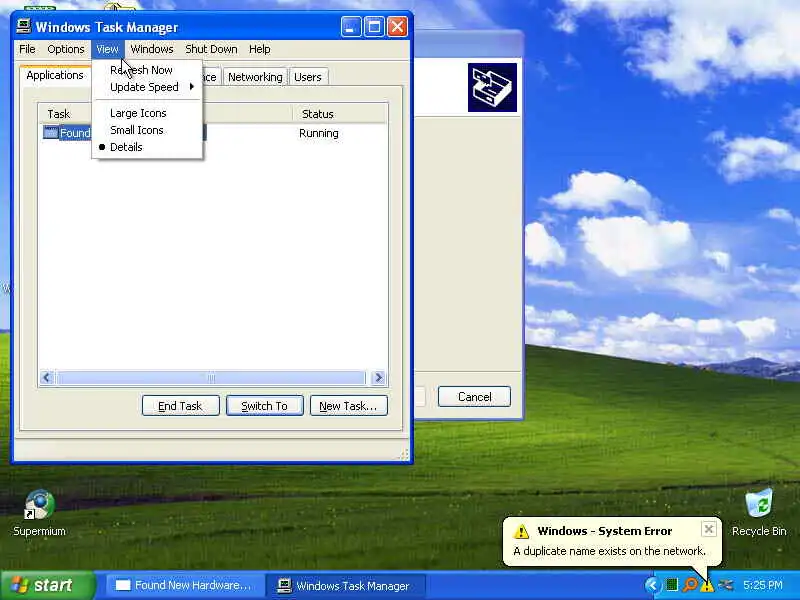Image resolution: width=800 pixels, height=600 pixels.
Task: Click the horizontal scrollbar thumb
Action: pos(211,378)
